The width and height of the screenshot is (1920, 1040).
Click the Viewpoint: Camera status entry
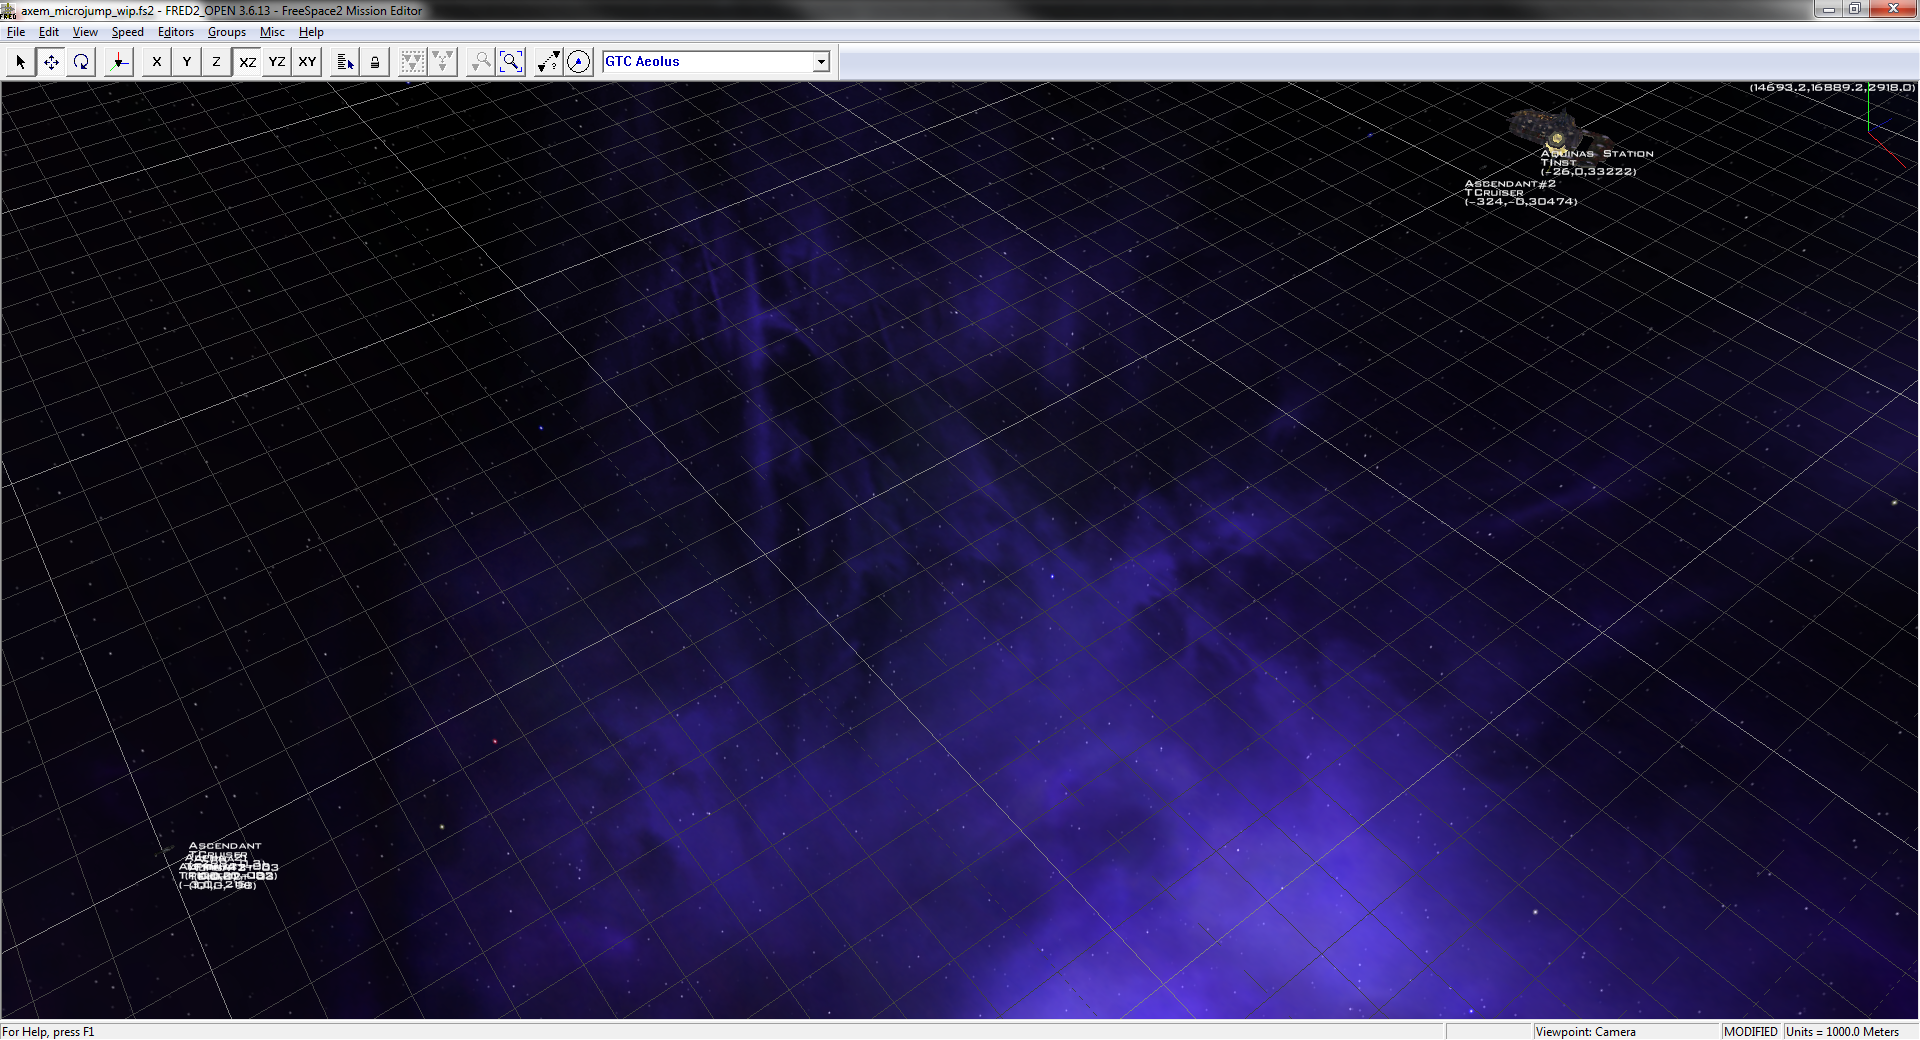click(x=1586, y=1032)
